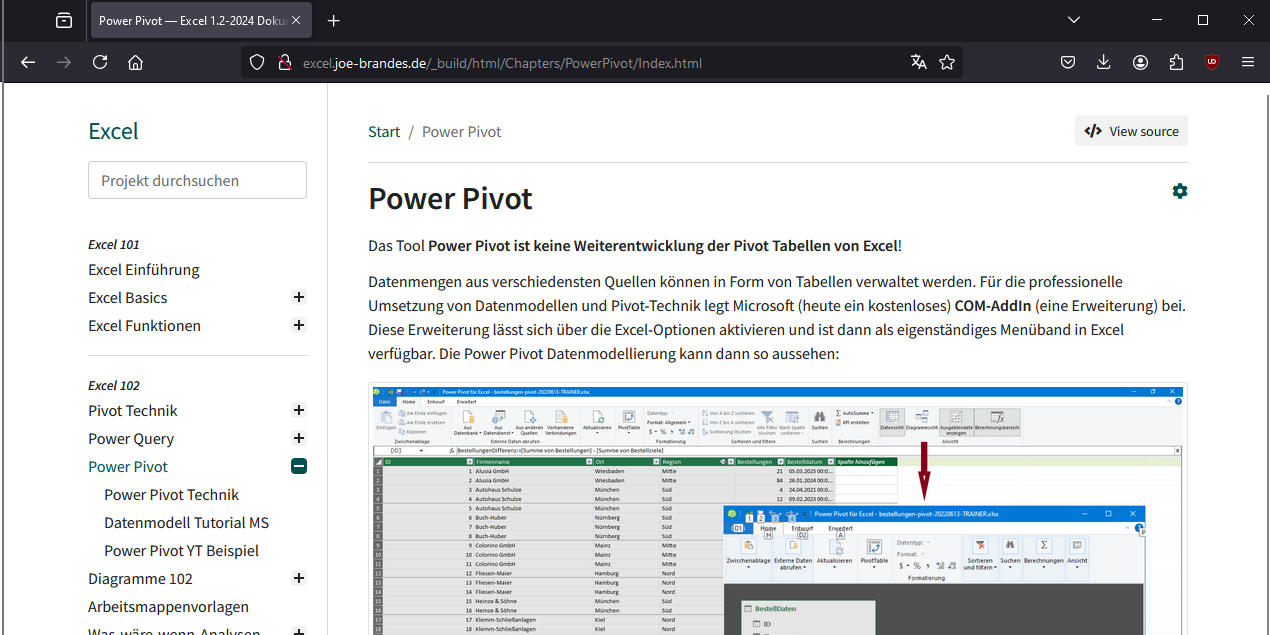The image size is (1270, 635).
Task: Click the Start breadcrumb link
Action: (384, 132)
